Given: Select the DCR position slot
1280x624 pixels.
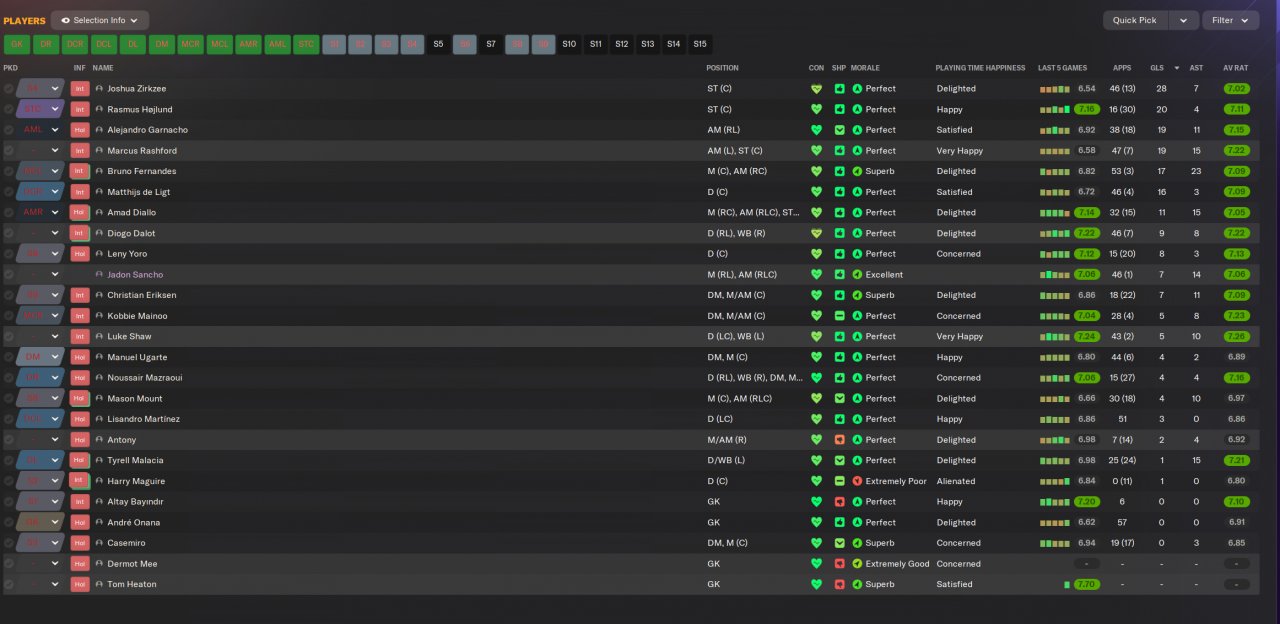Looking at the screenshot, I should point(74,44).
